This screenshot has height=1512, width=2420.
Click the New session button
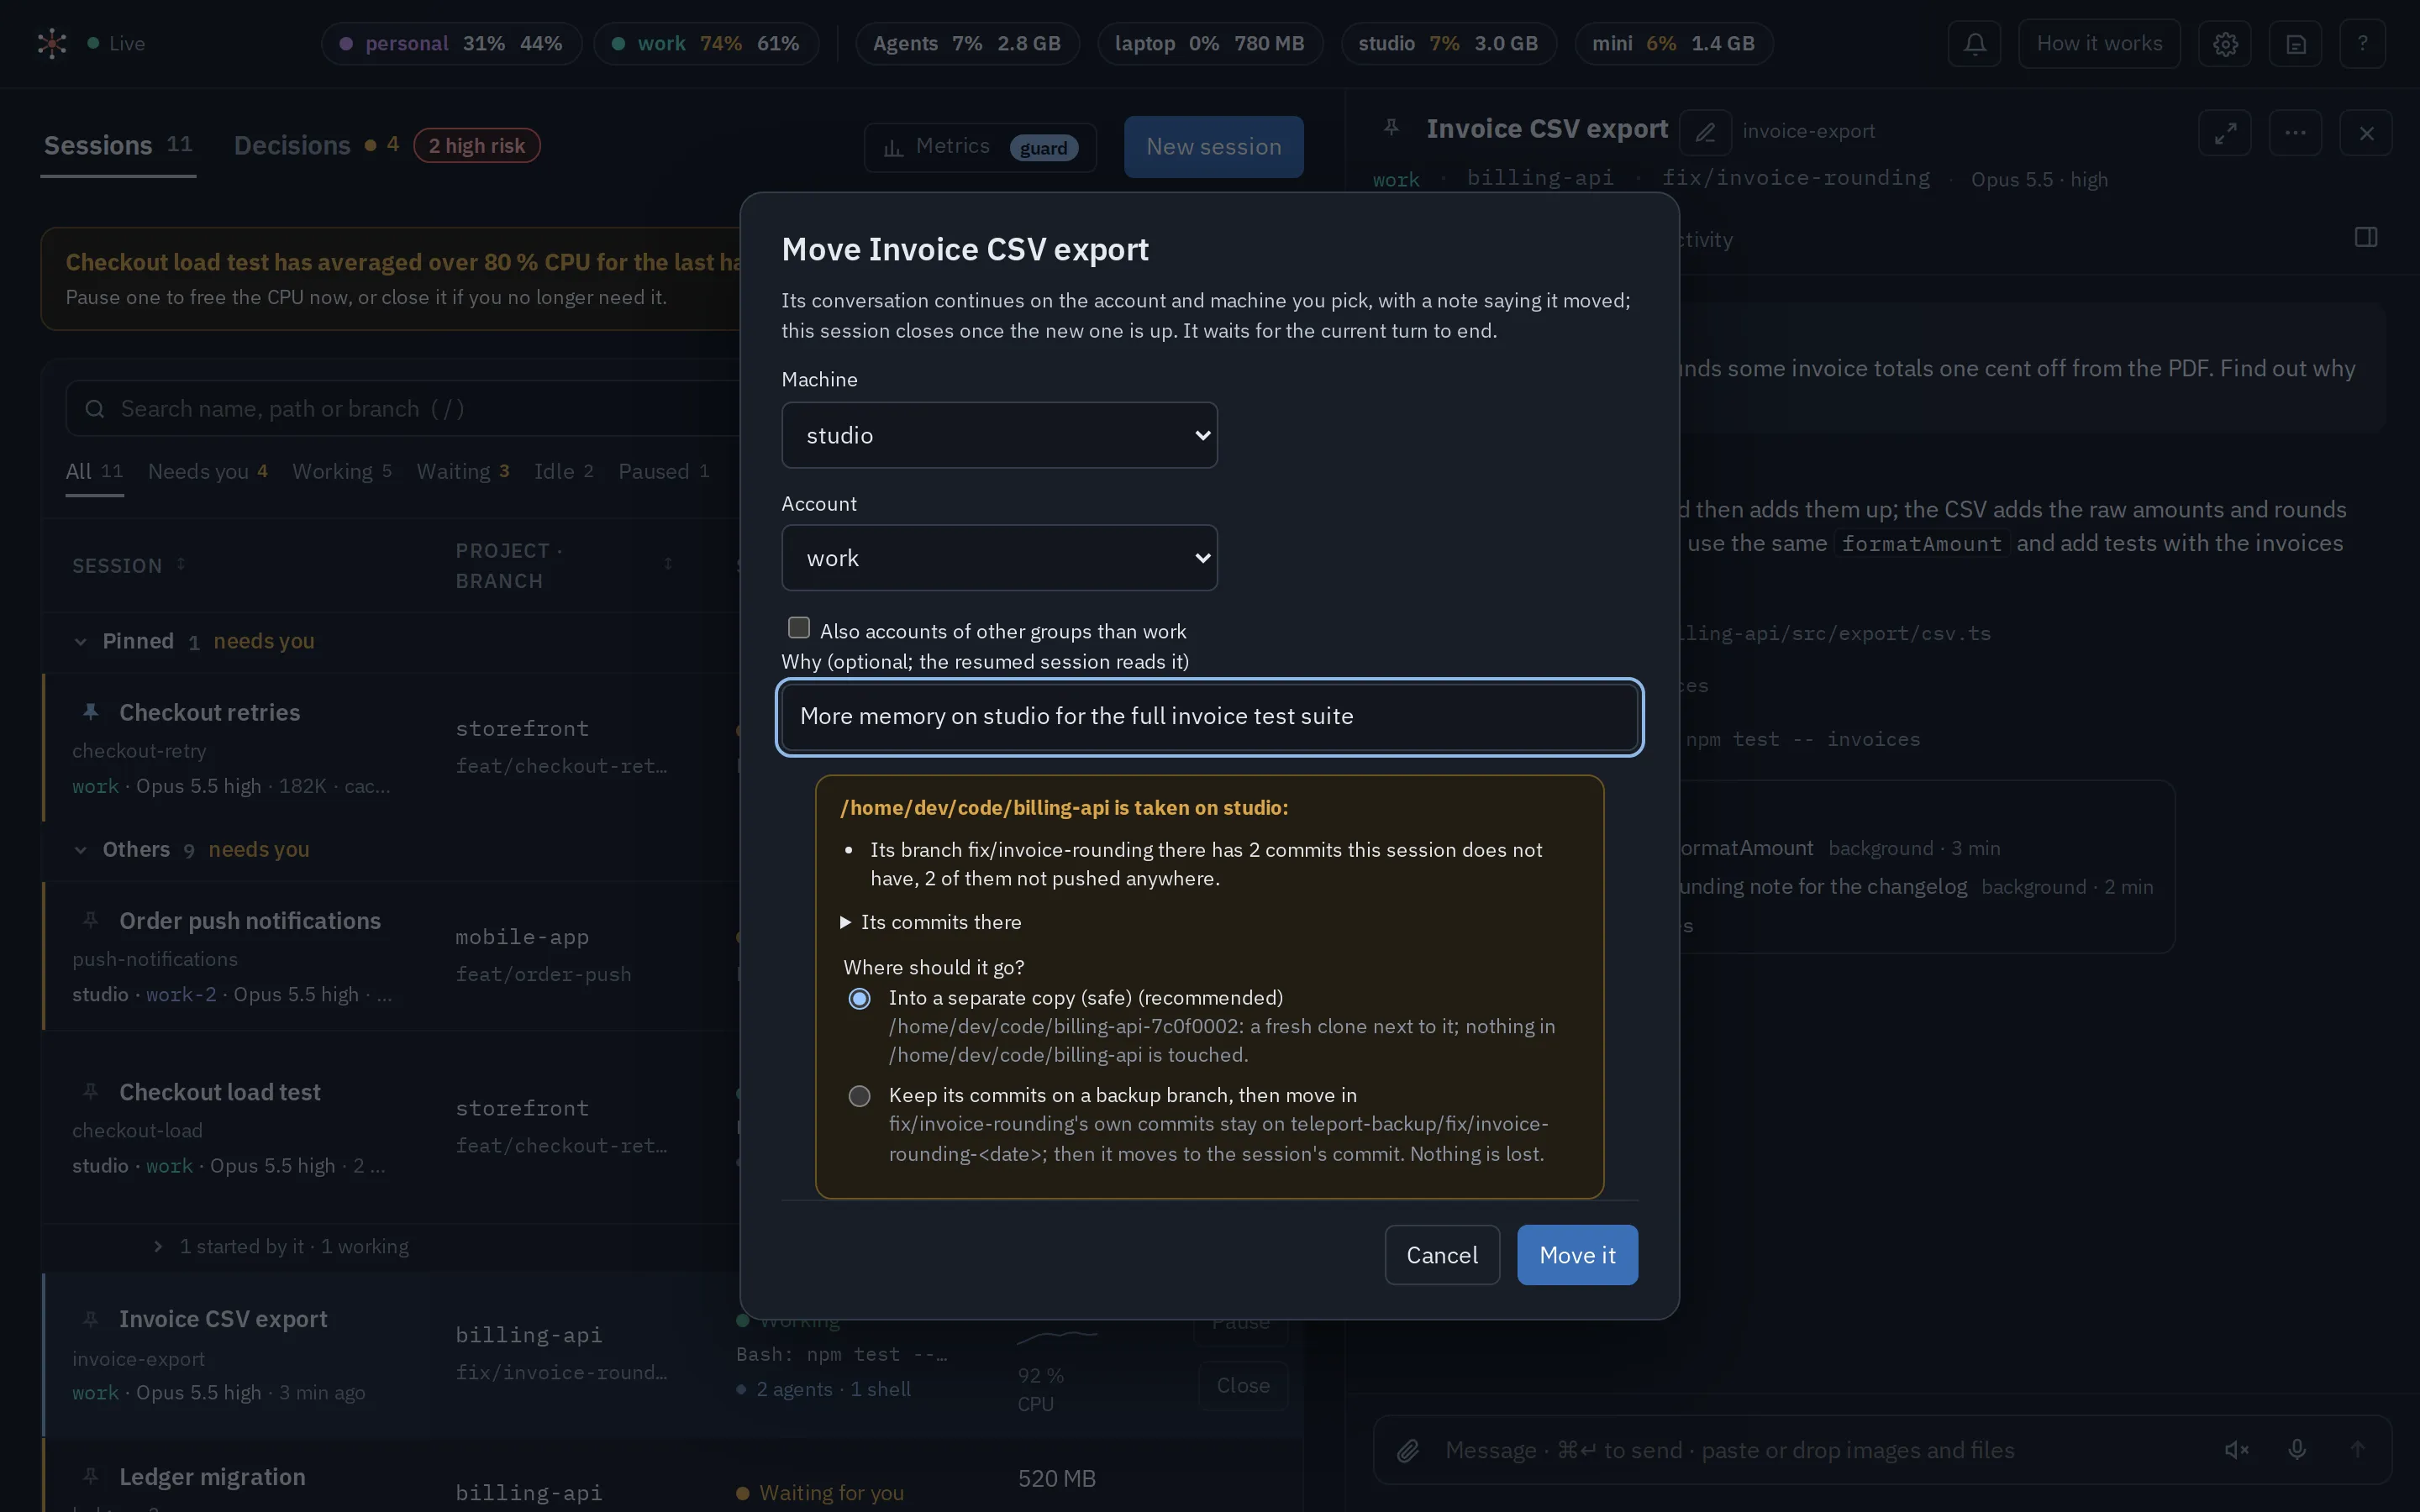tap(1213, 147)
